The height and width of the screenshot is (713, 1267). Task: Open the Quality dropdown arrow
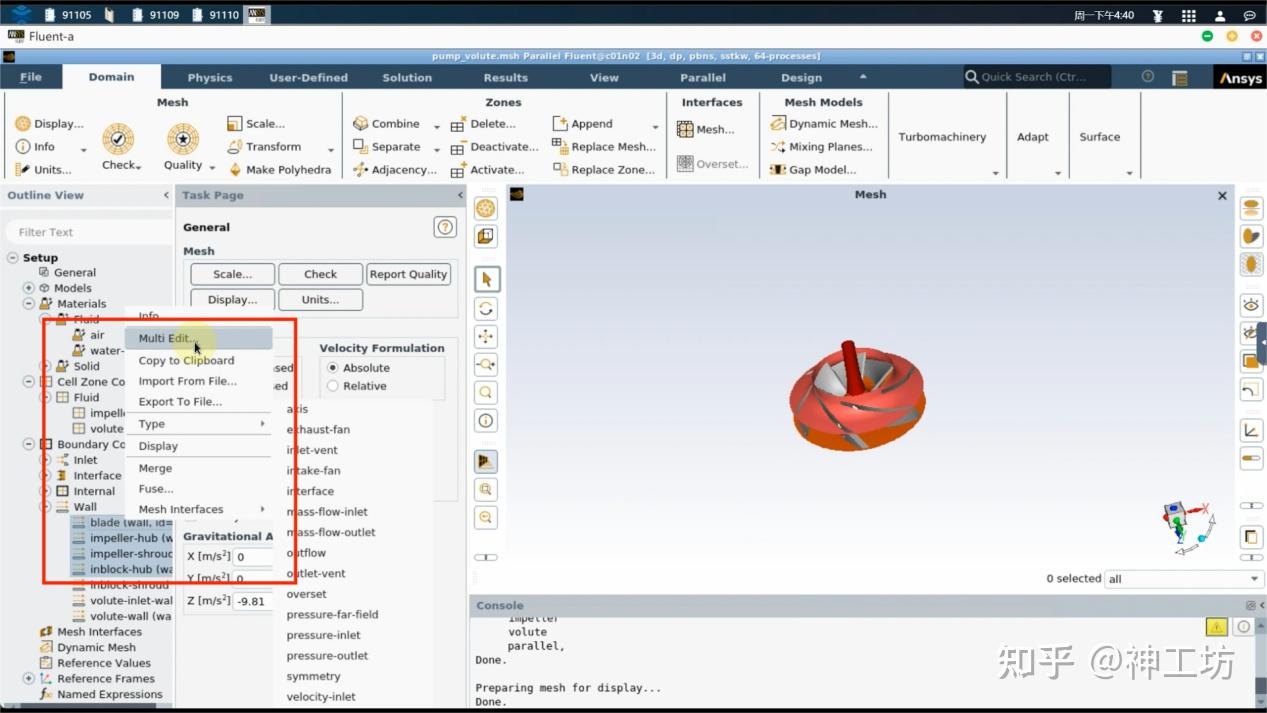(x=211, y=166)
